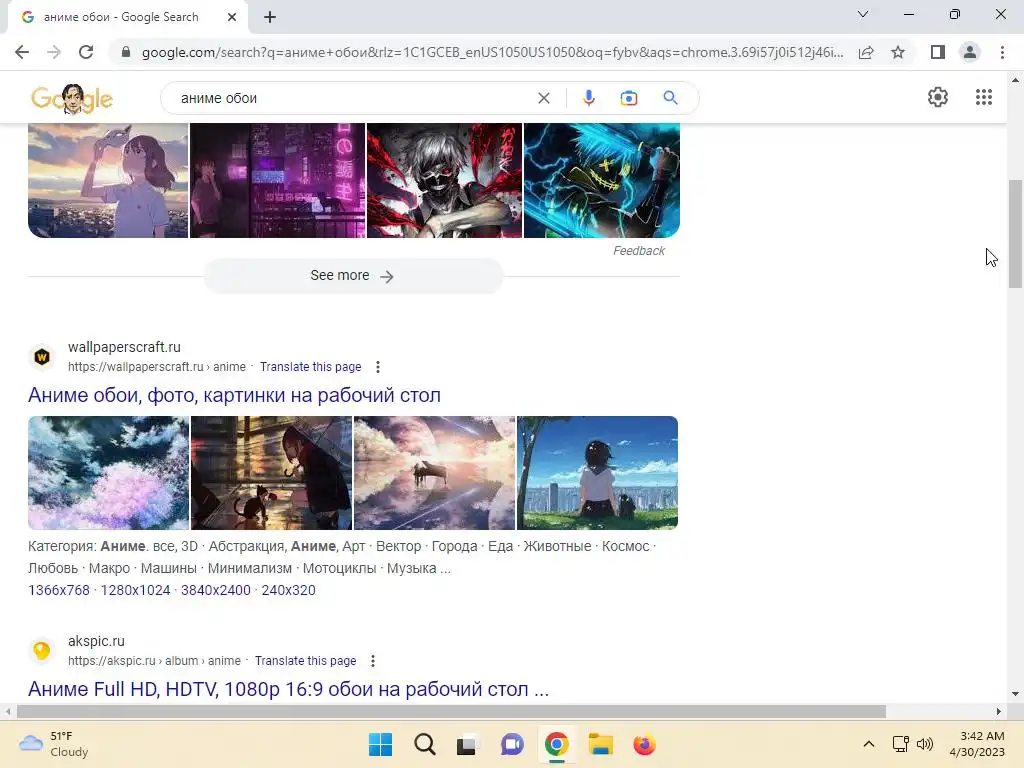The height and width of the screenshot is (768, 1024).
Task: Send Feedback on image results
Action: pyautogui.click(x=638, y=251)
